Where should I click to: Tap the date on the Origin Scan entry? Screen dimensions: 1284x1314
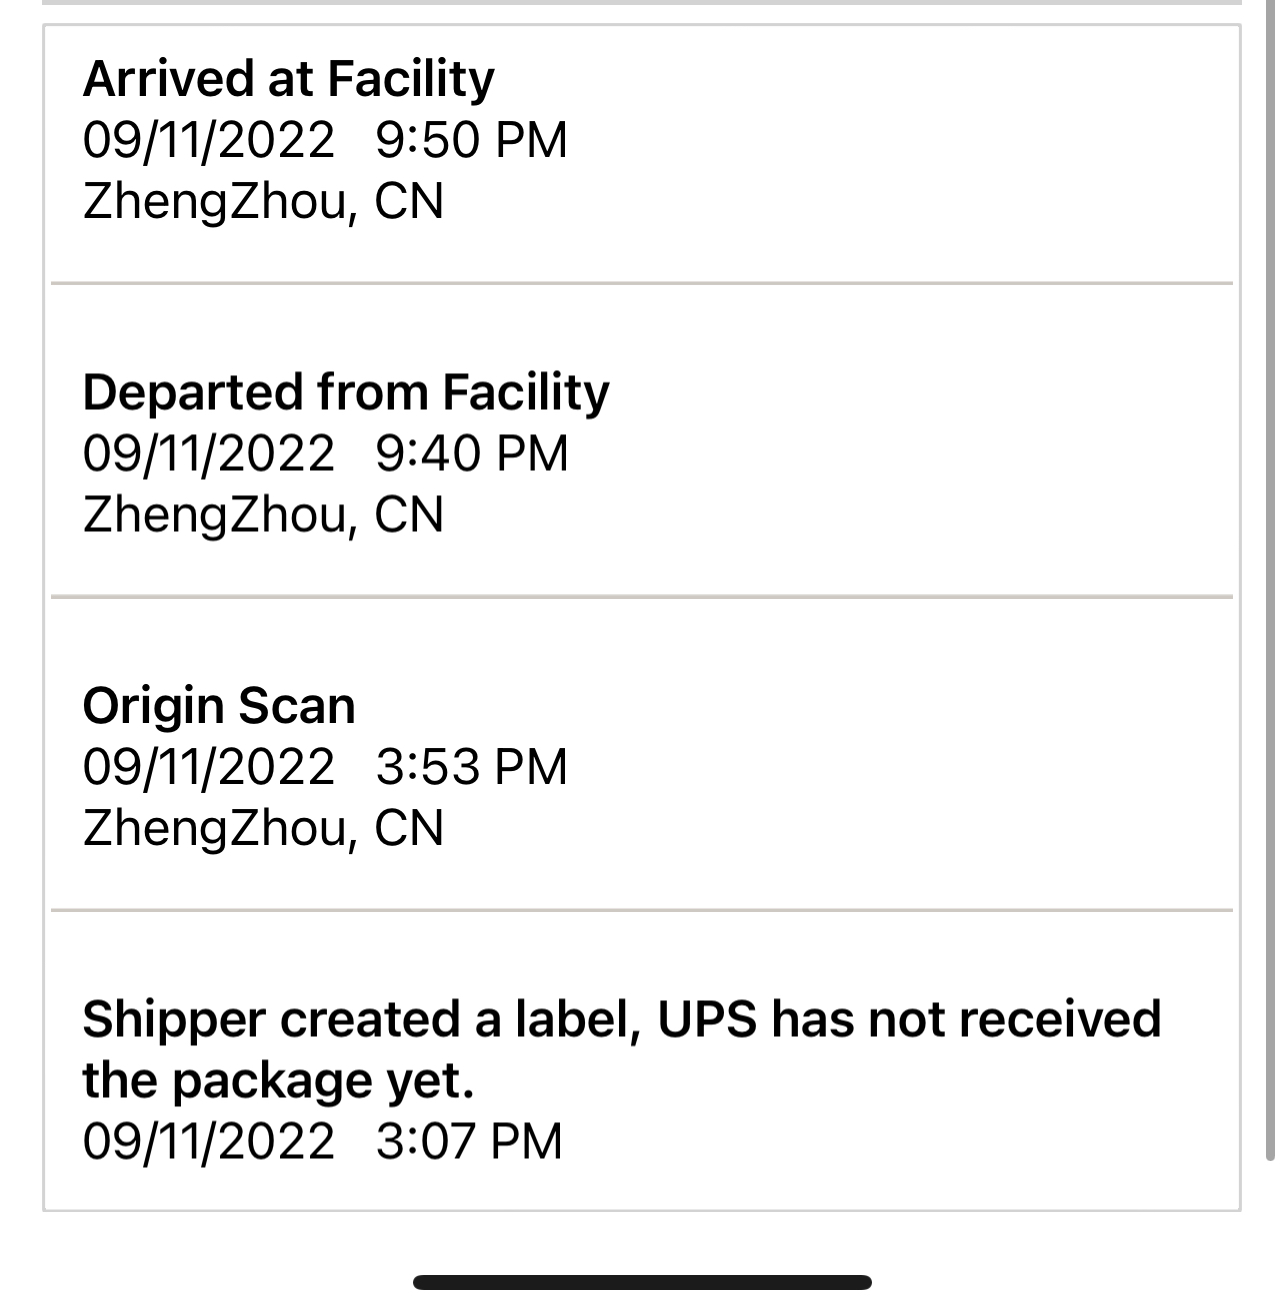tap(208, 767)
